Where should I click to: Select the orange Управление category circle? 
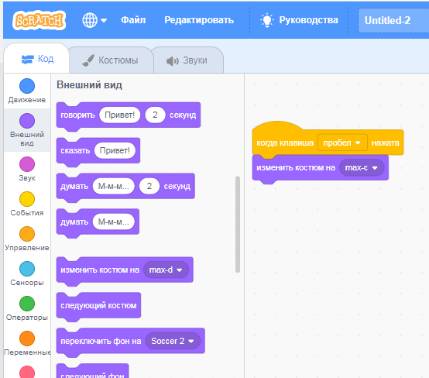pyautogui.click(x=27, y=234)
